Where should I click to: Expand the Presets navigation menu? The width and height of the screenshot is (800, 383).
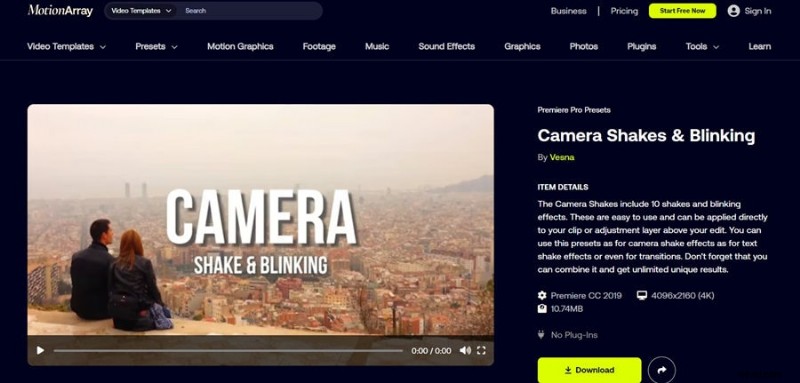point(156,46)
